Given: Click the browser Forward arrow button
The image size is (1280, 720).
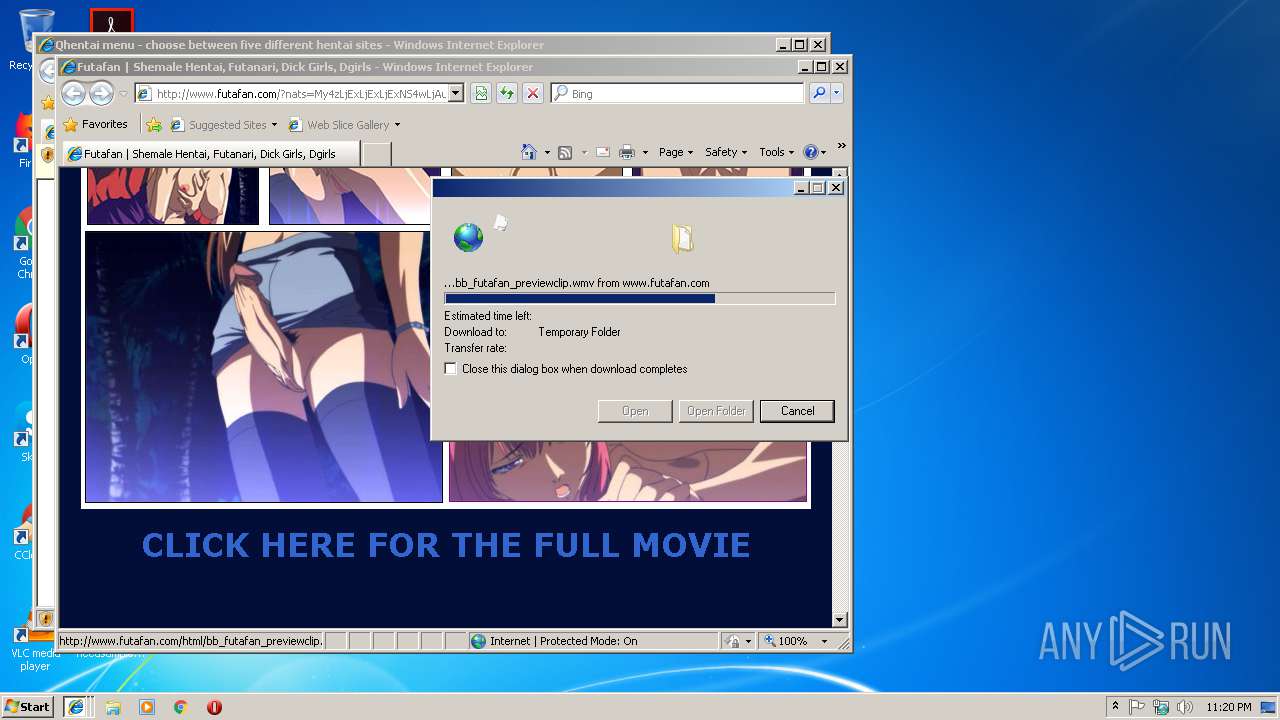Looking at the screenshot, I should [x=101, y=94].
